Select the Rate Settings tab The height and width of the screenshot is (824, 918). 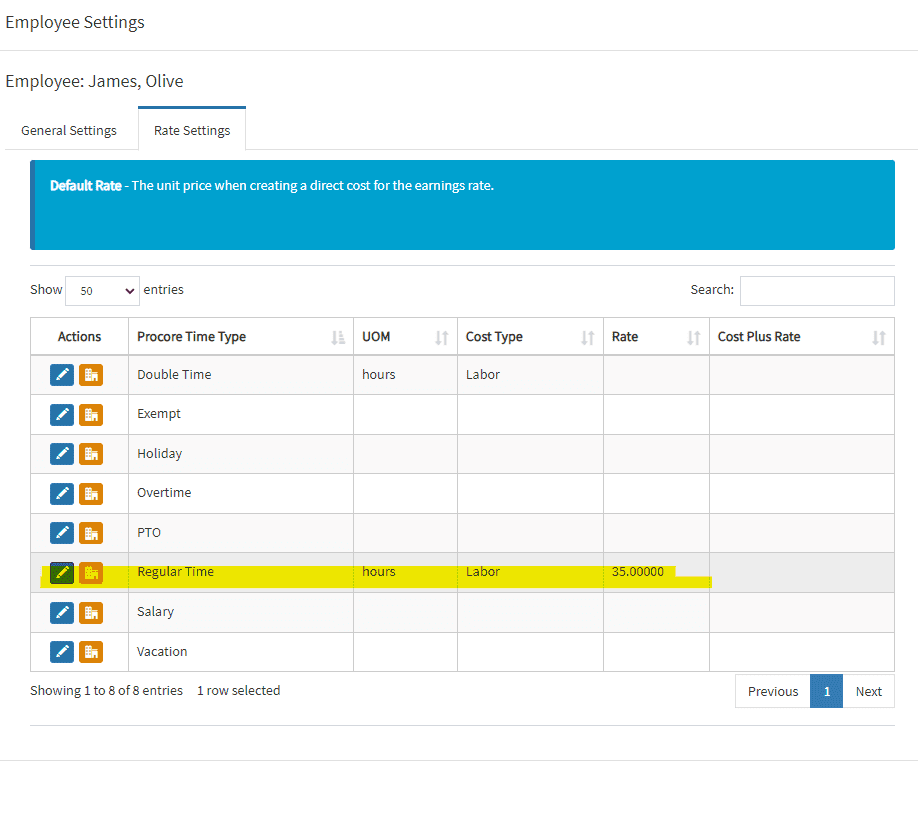coord(192,131)
